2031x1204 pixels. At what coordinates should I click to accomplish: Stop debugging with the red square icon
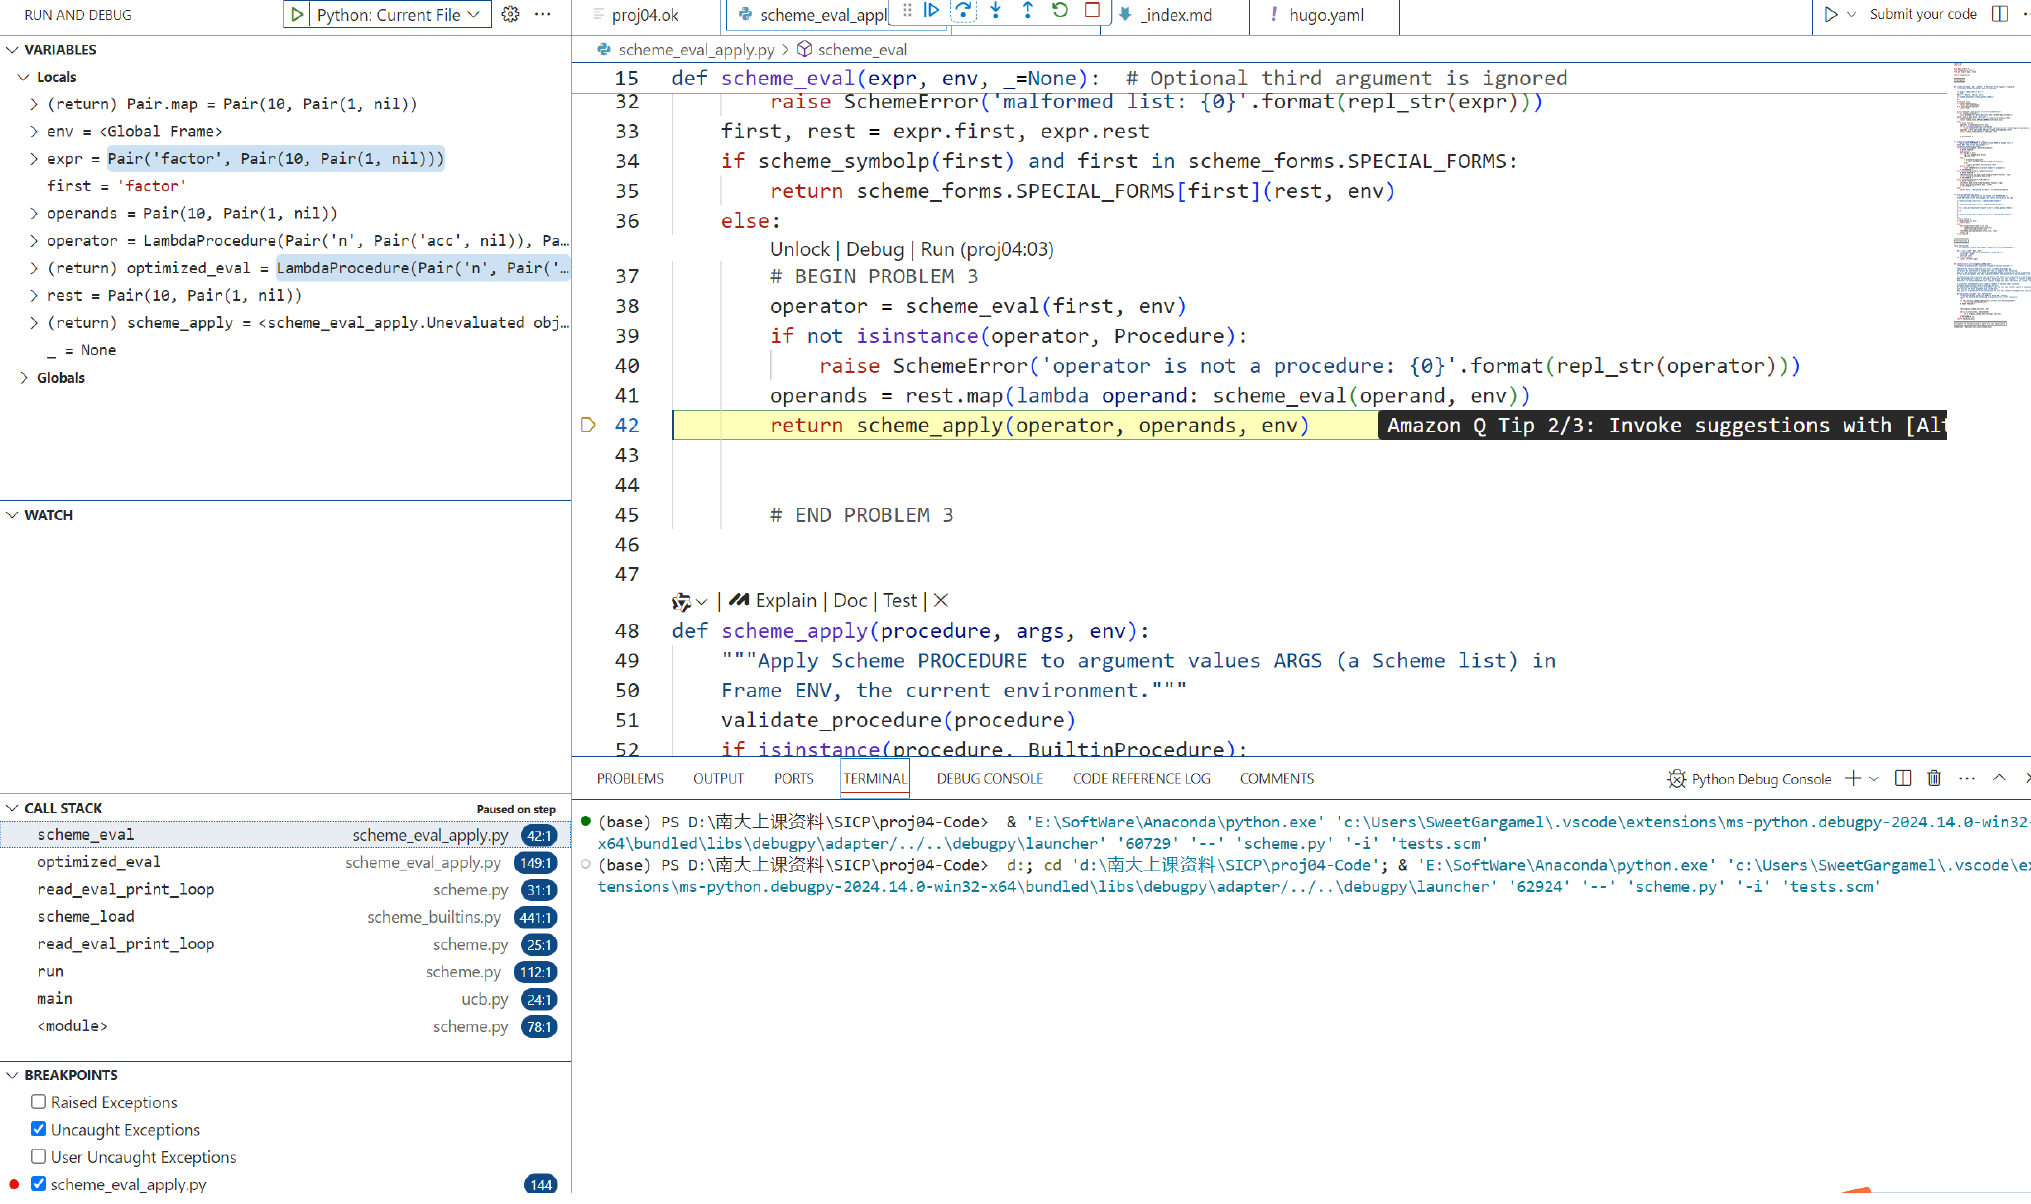click(1092, 11)
